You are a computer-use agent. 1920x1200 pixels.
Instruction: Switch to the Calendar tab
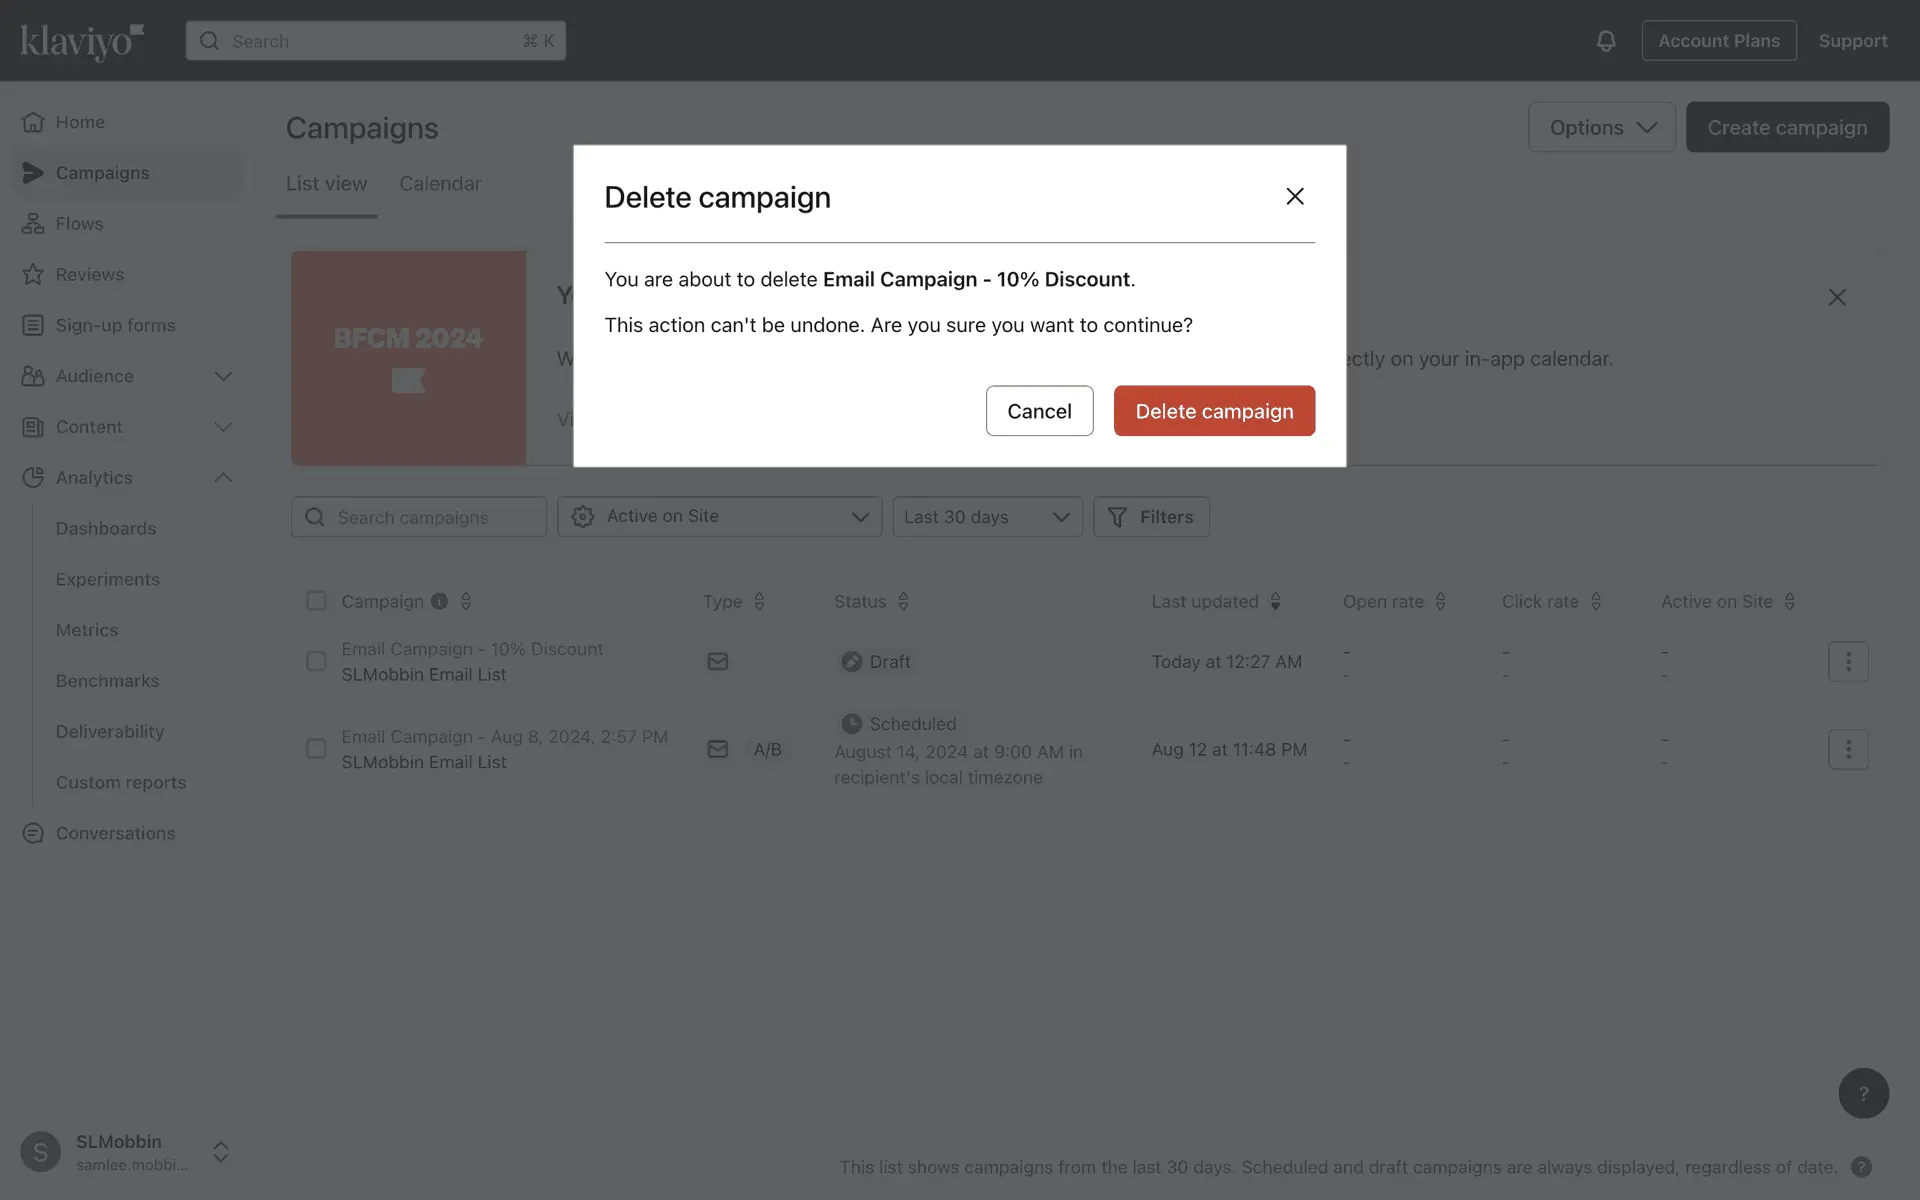point(440,184)
